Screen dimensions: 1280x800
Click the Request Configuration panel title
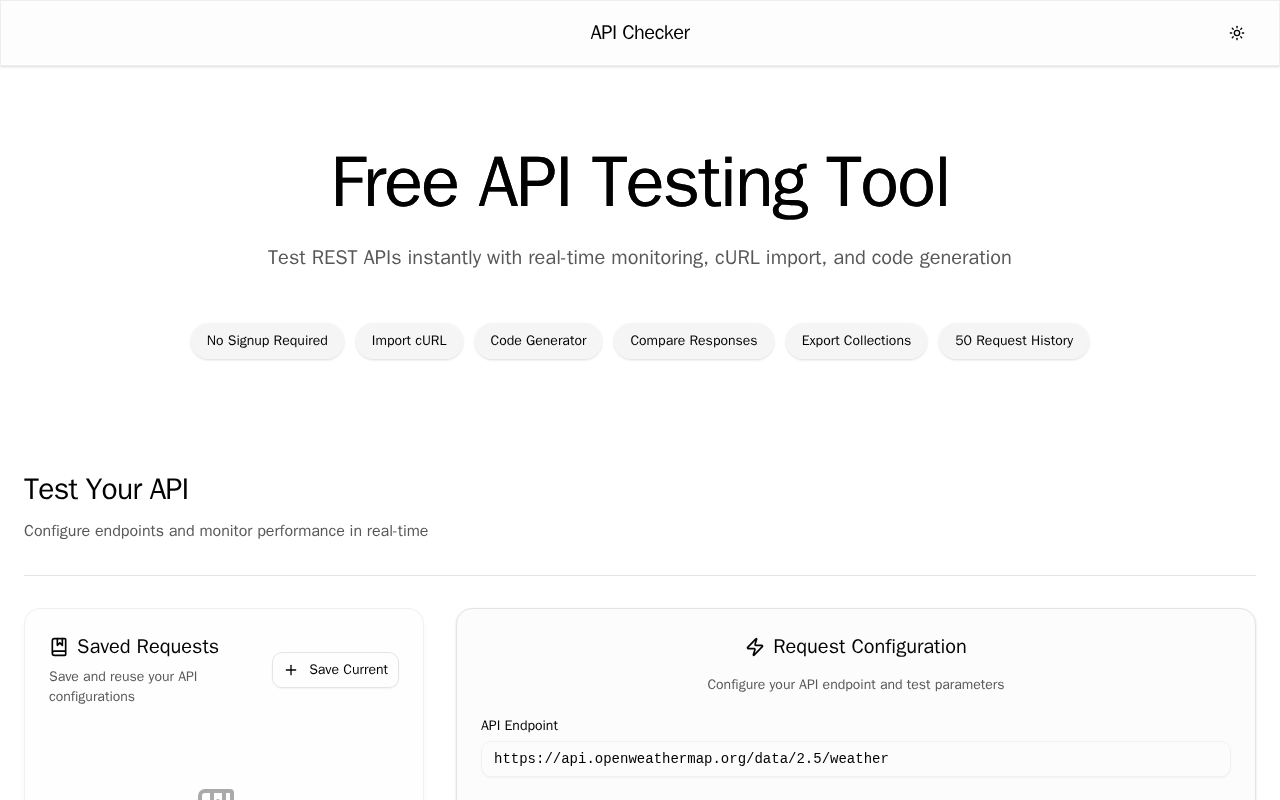pyautogui.click(x=869, y=647)
